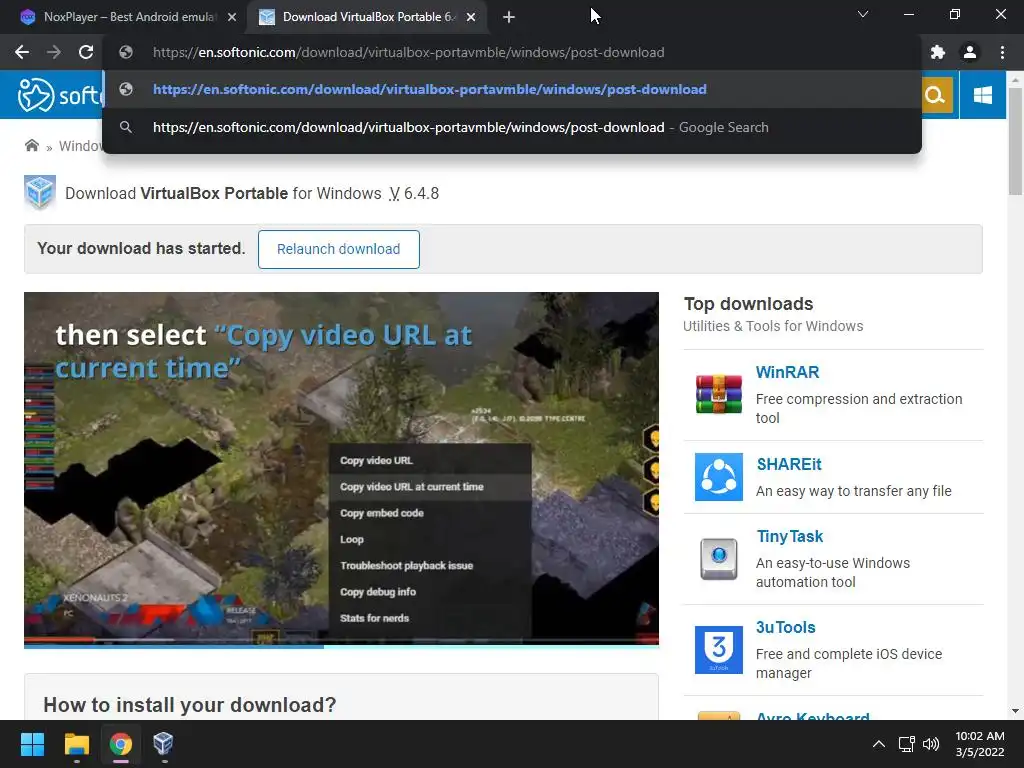The image size is (1024, 768).
Task: Select the Download VirtualBox Portable tab
Action: click(x=367, y=17)
